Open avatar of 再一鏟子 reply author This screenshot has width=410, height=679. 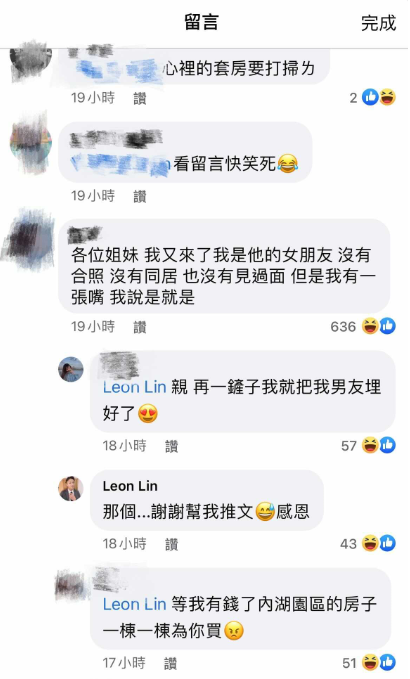[71, 369]
